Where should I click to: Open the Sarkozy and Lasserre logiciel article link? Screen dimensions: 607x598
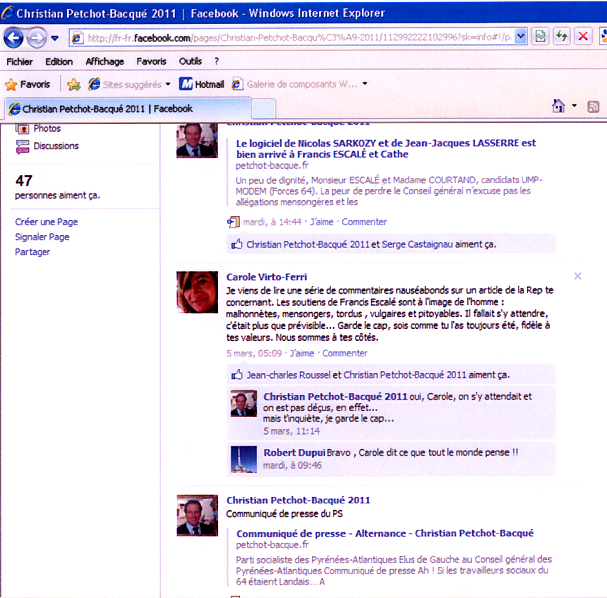(x=386, y=149)
